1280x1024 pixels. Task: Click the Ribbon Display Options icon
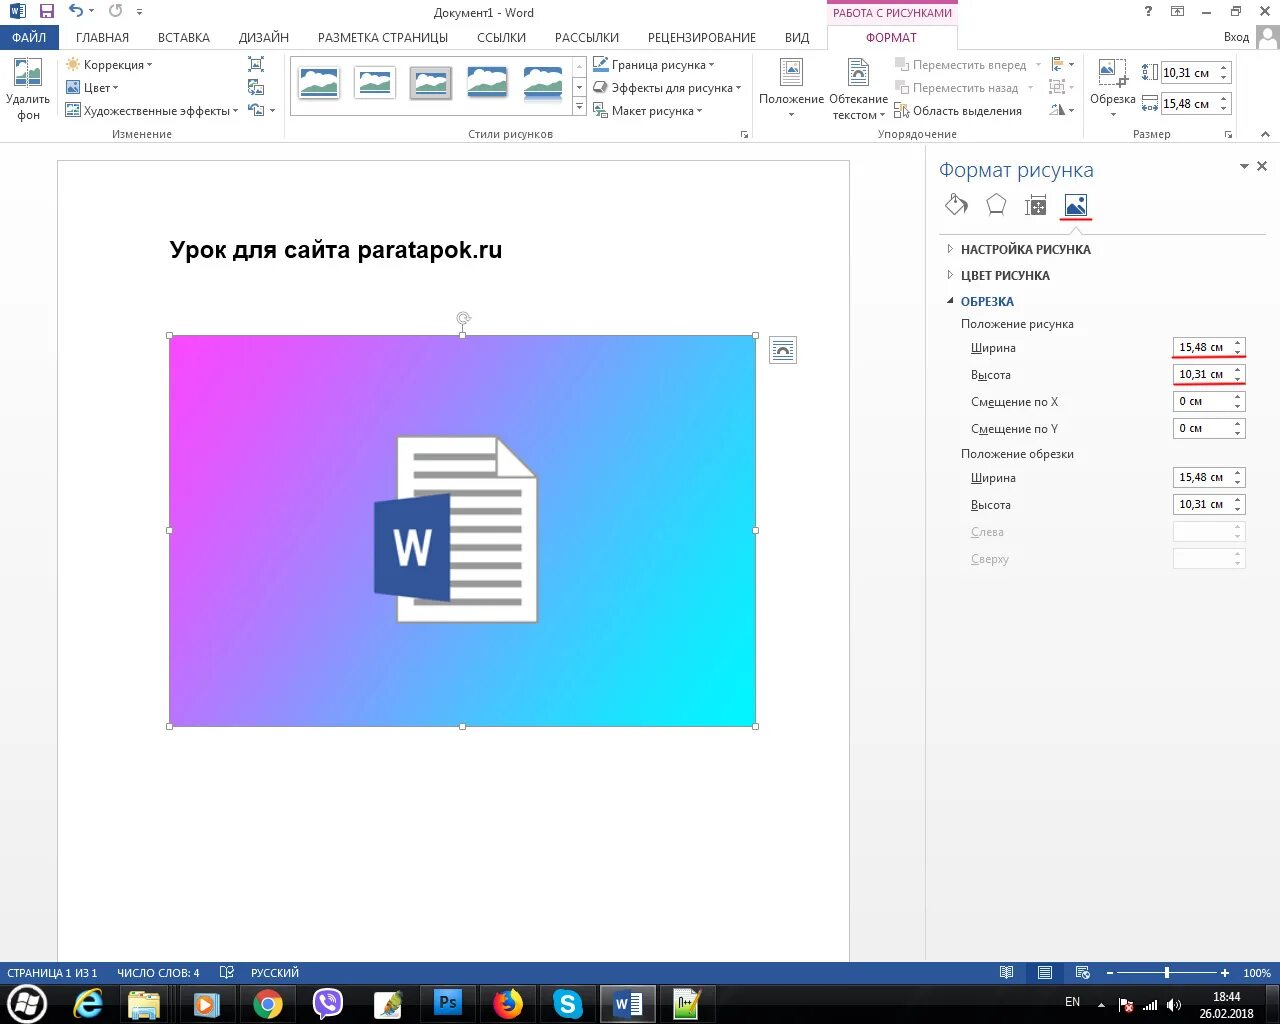tap(1178, 12)
